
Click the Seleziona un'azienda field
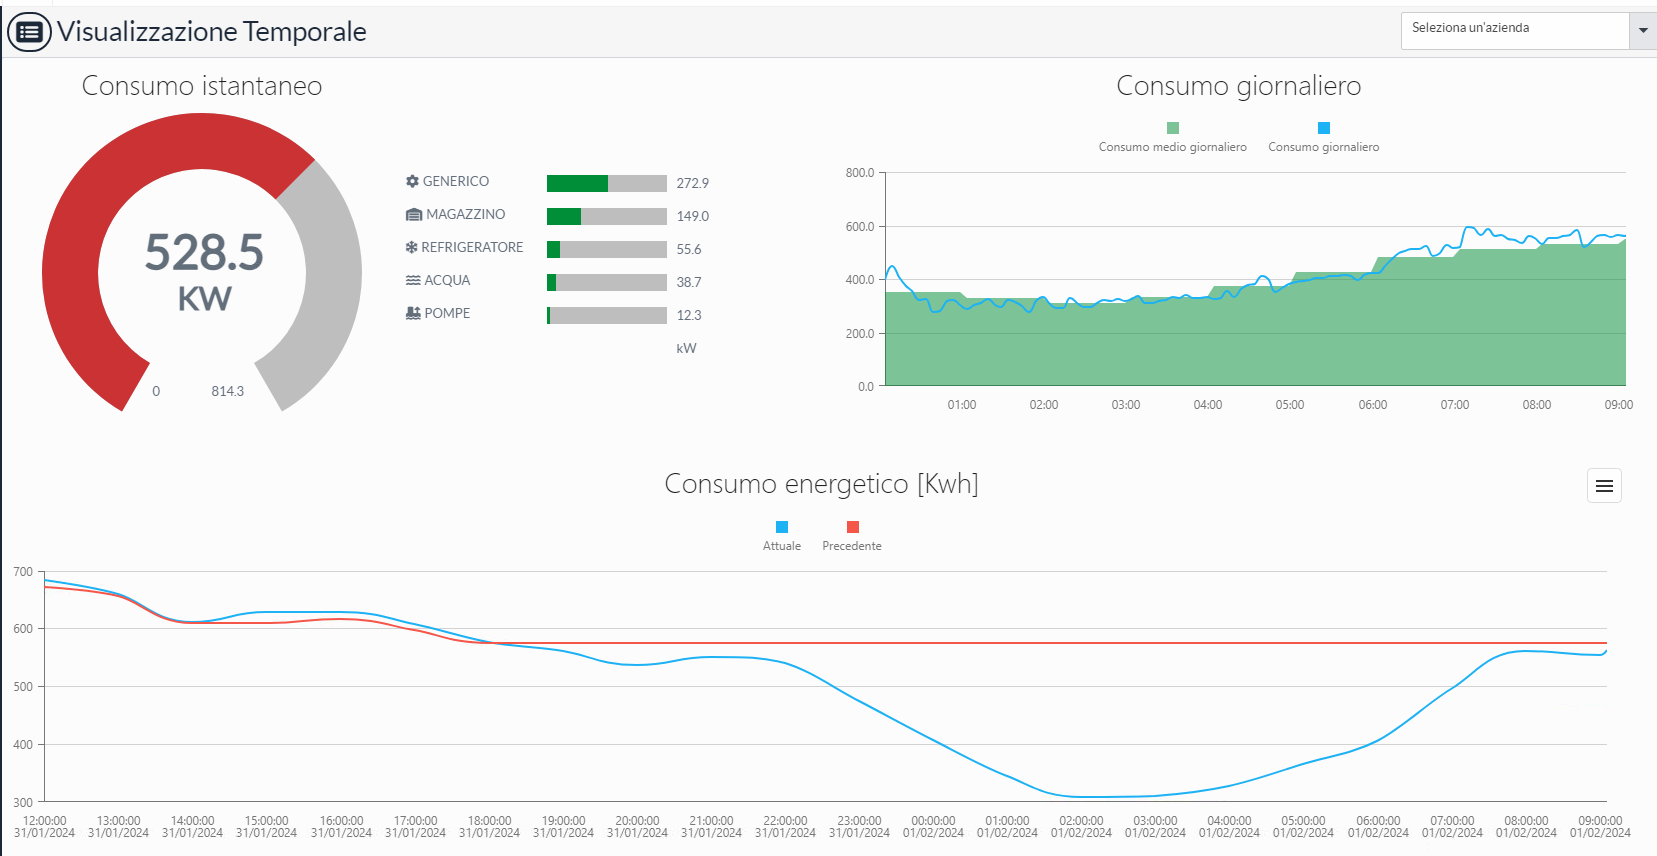pos(1516,31)
